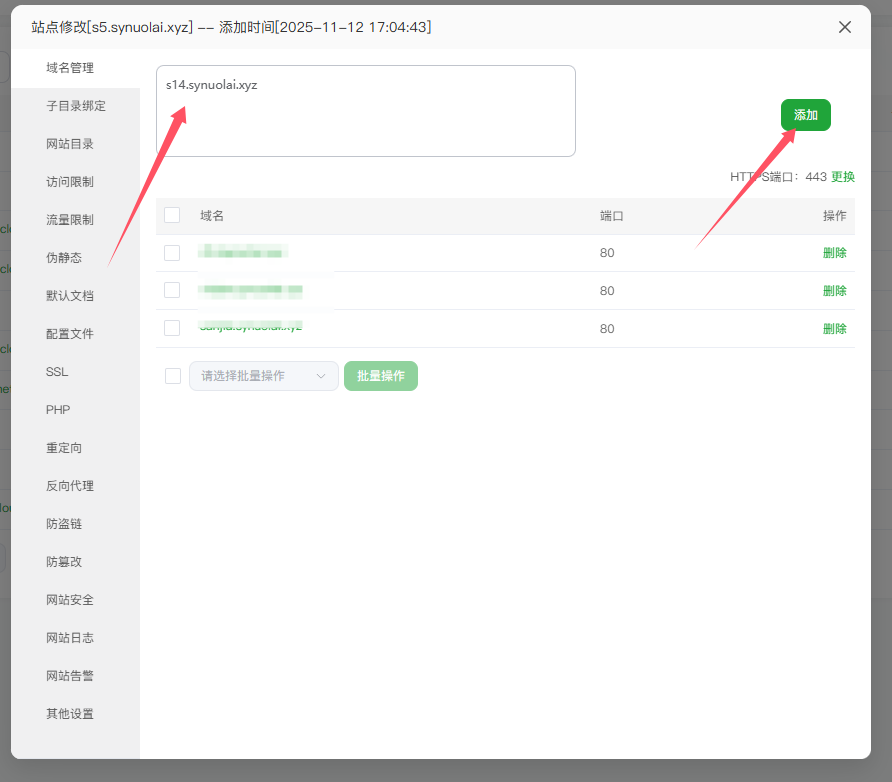Switch to the 网站日志 tab

[x=70, y=638]
